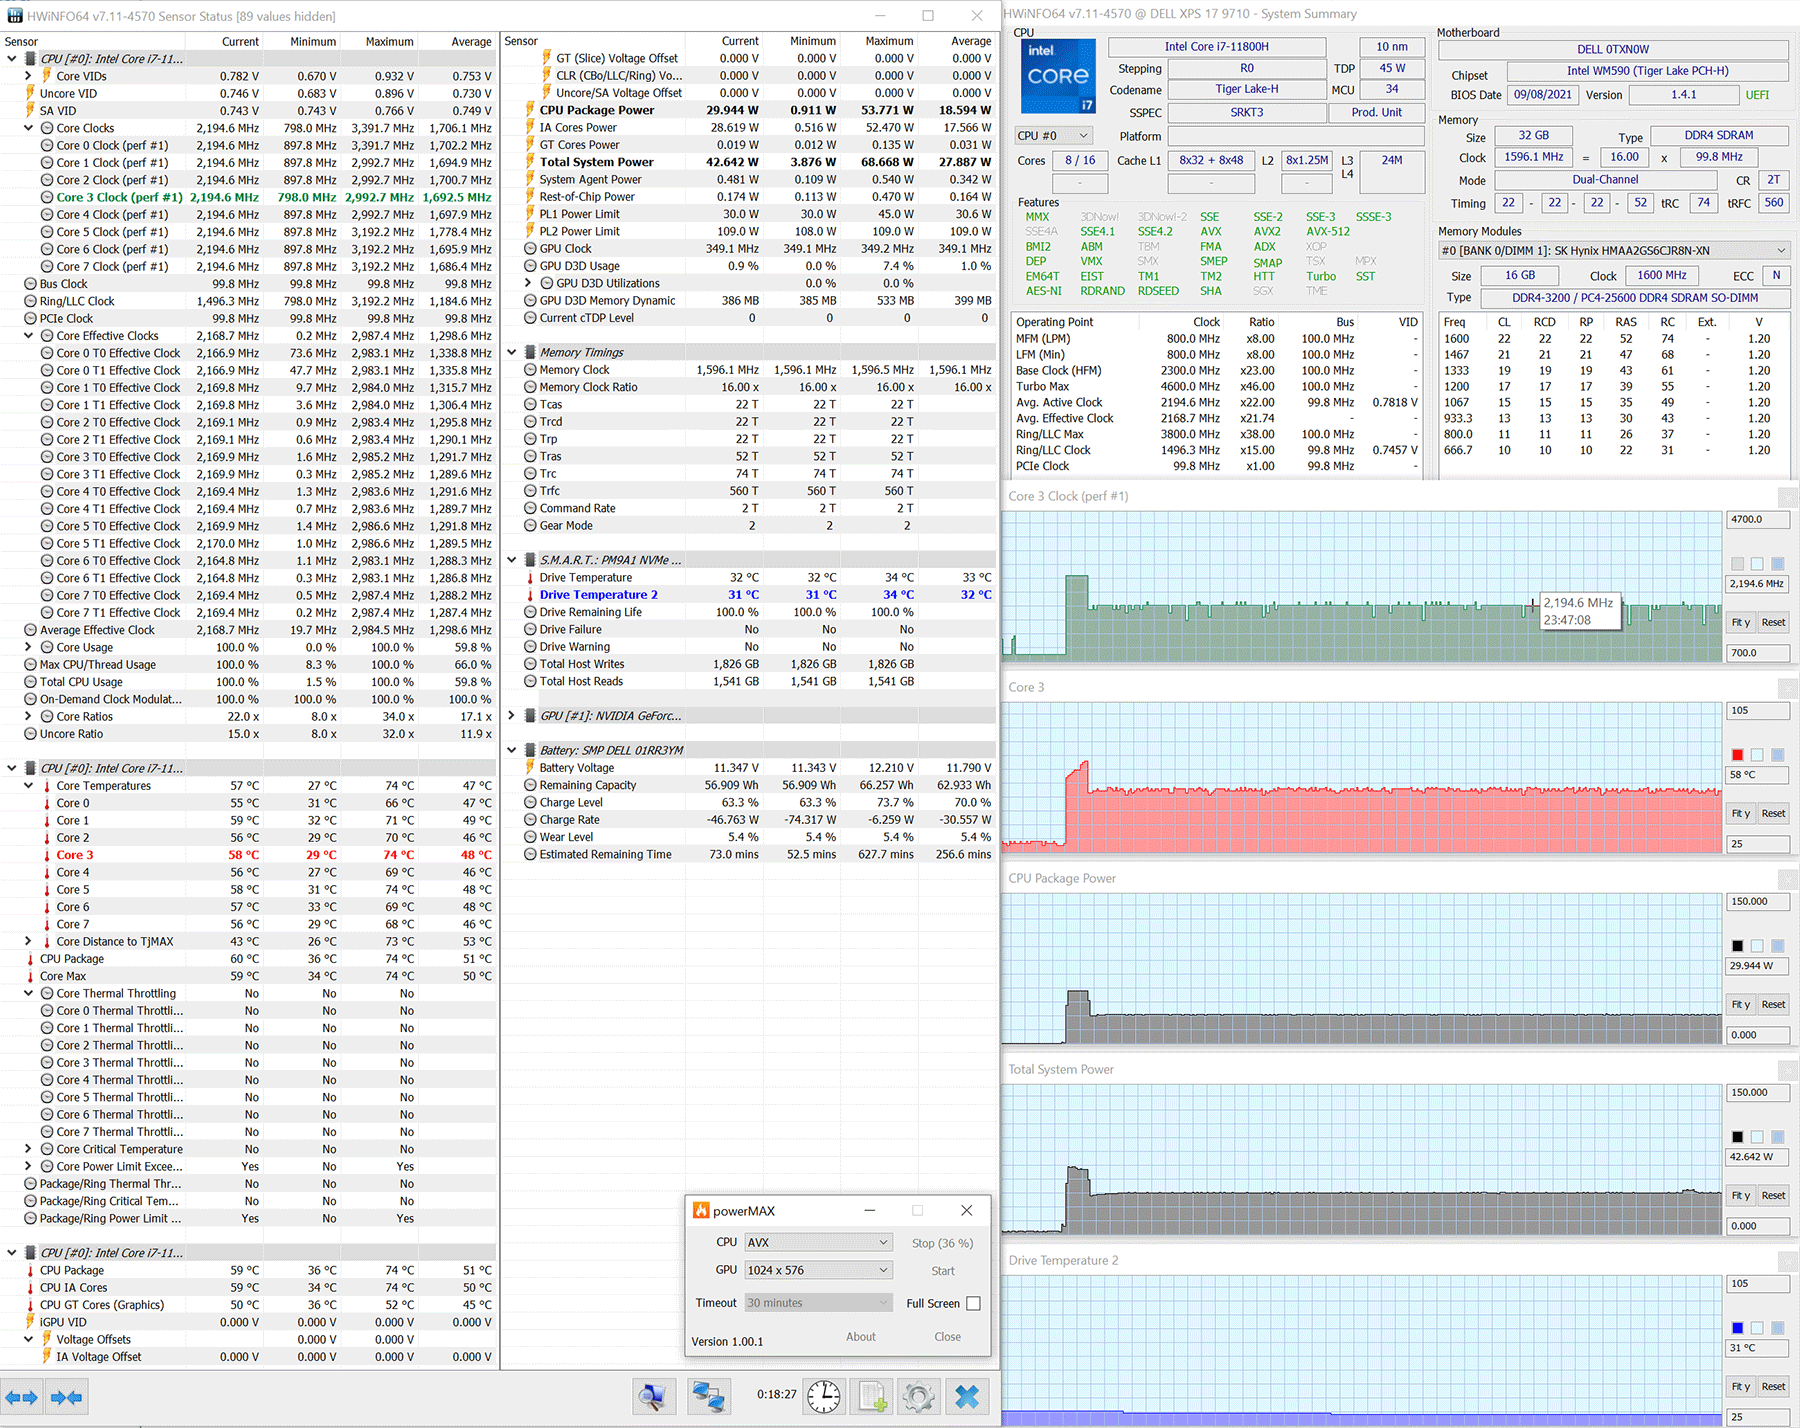
Task: Open the GPU resolution dropdown showing 1024 x 576
Action: click(x=818, y=1270)
